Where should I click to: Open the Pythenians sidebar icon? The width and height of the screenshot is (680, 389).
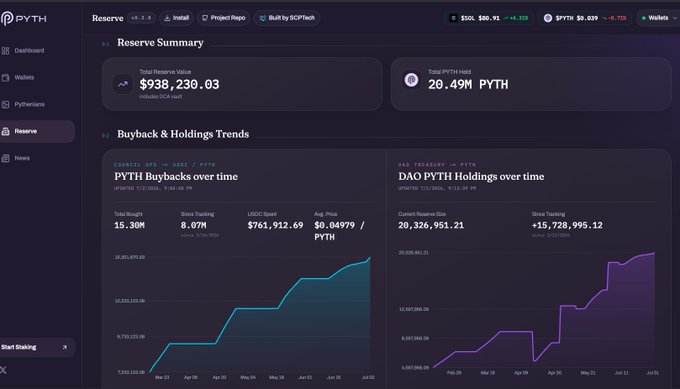pos(6,105)
